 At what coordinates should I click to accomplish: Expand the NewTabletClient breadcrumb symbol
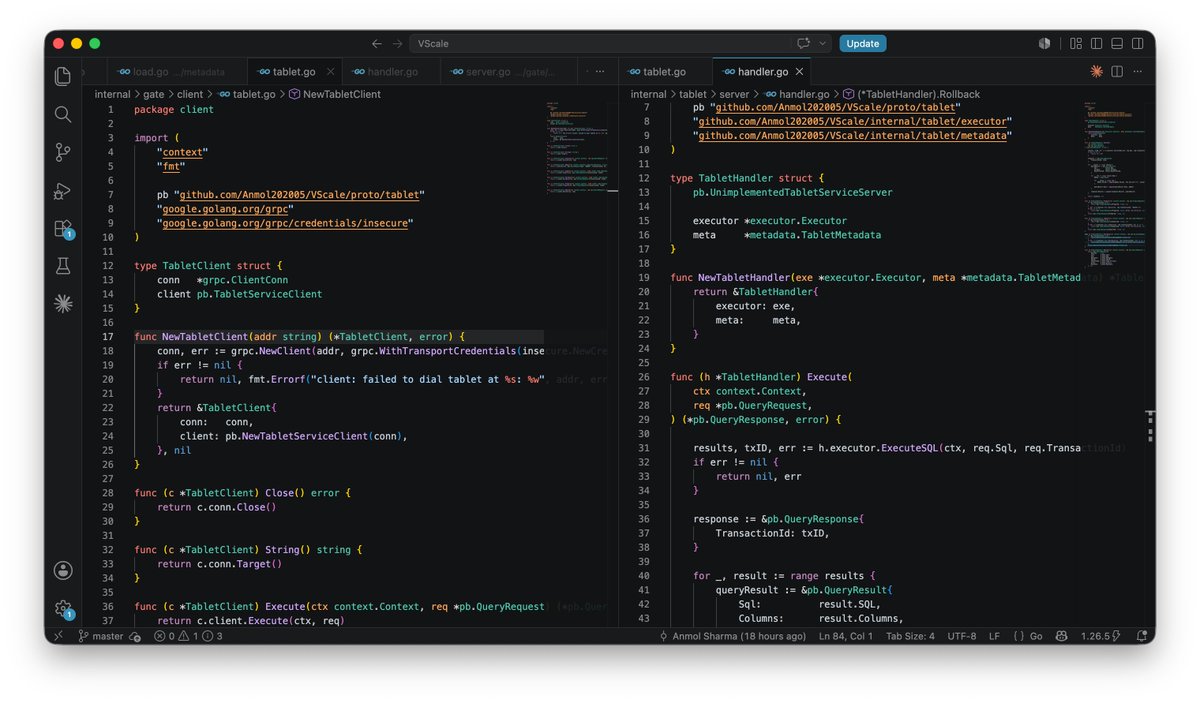(335, 94)
